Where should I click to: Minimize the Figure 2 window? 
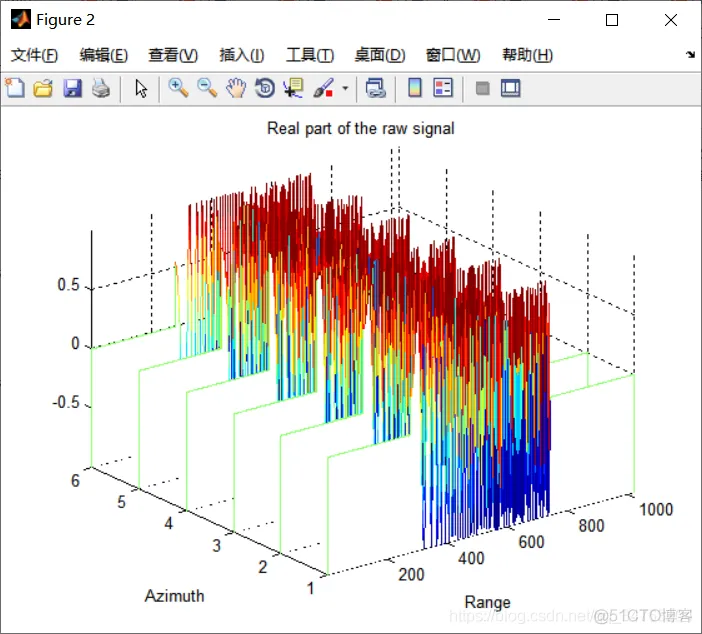tap(554, 20)
